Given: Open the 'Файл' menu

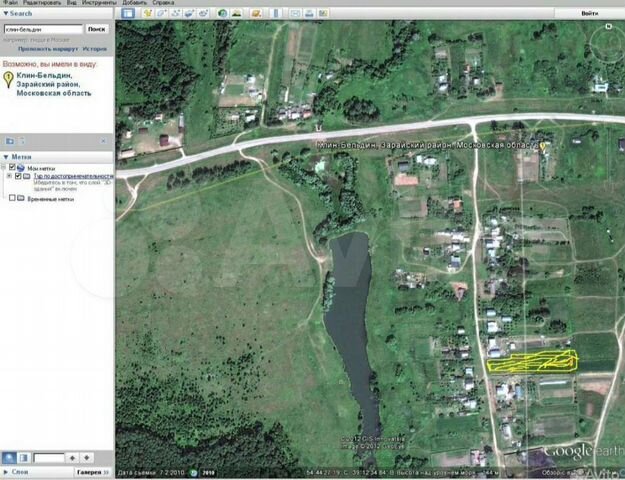Looking at the screenshot, I should point(8,3).
